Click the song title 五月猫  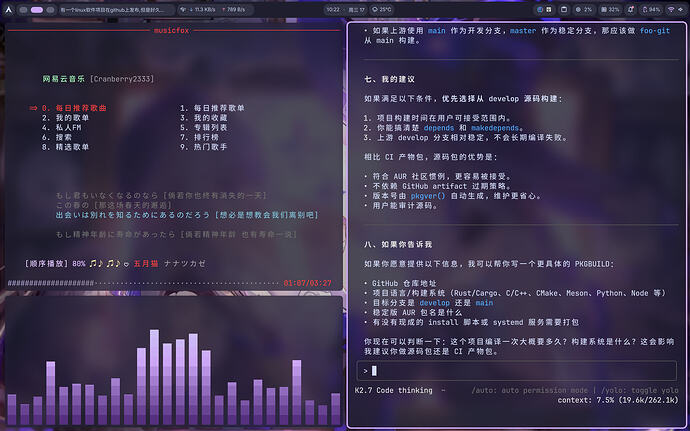tap(146, 263)
